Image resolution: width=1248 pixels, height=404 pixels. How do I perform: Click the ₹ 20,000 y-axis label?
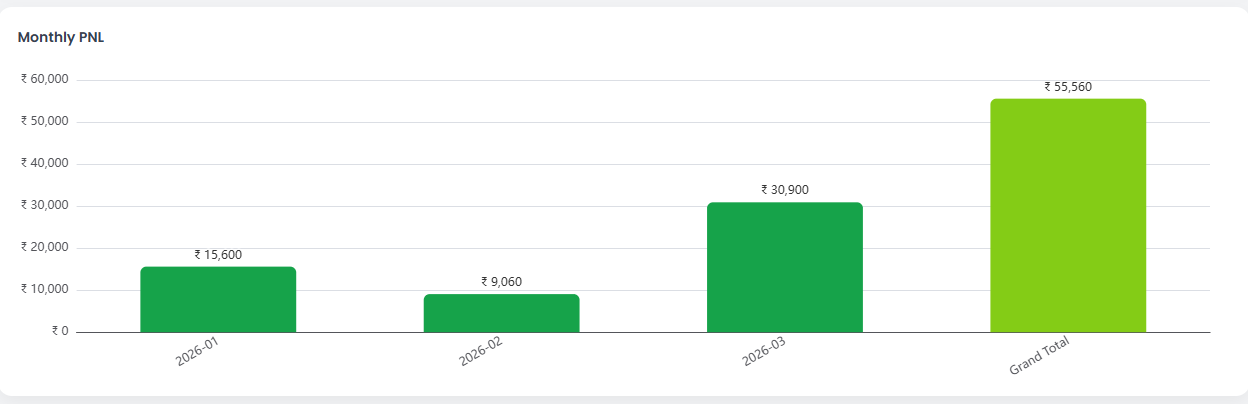click(x=44, y=247)
